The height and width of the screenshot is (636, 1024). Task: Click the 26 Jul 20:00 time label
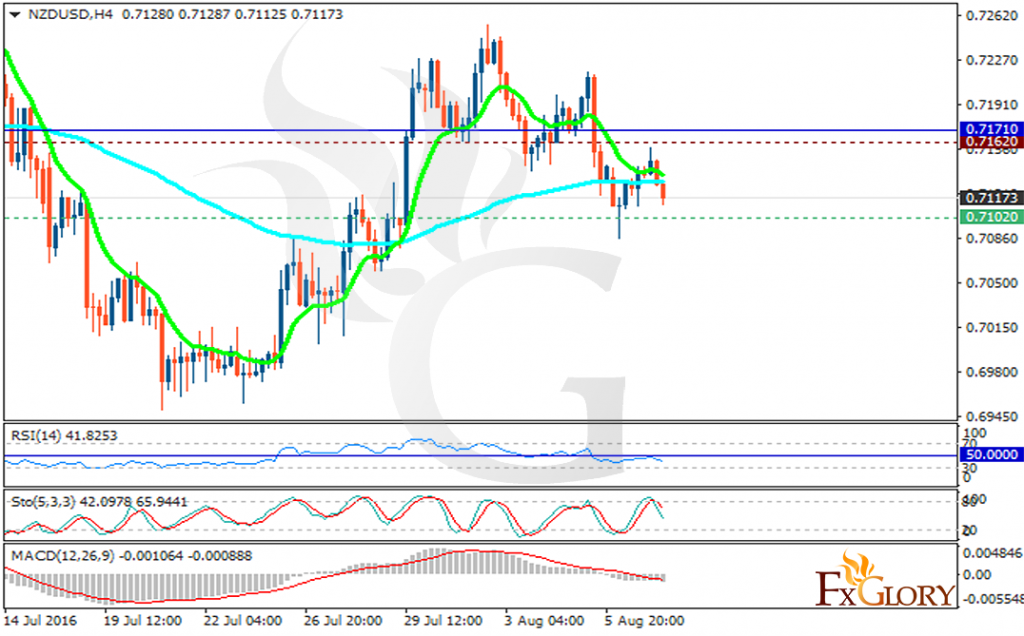(343, 620)
